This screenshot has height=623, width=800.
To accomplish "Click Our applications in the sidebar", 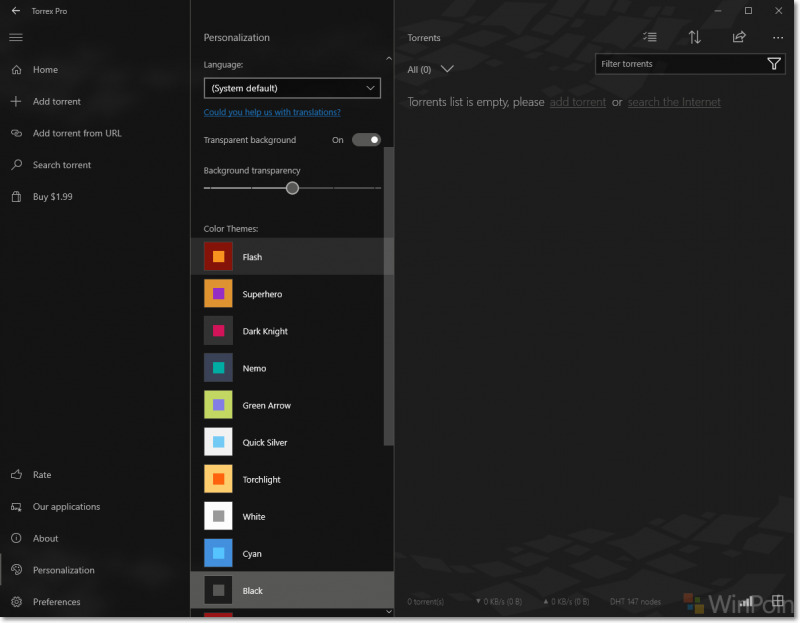I will pyautogui.click(x=66, y=507).
